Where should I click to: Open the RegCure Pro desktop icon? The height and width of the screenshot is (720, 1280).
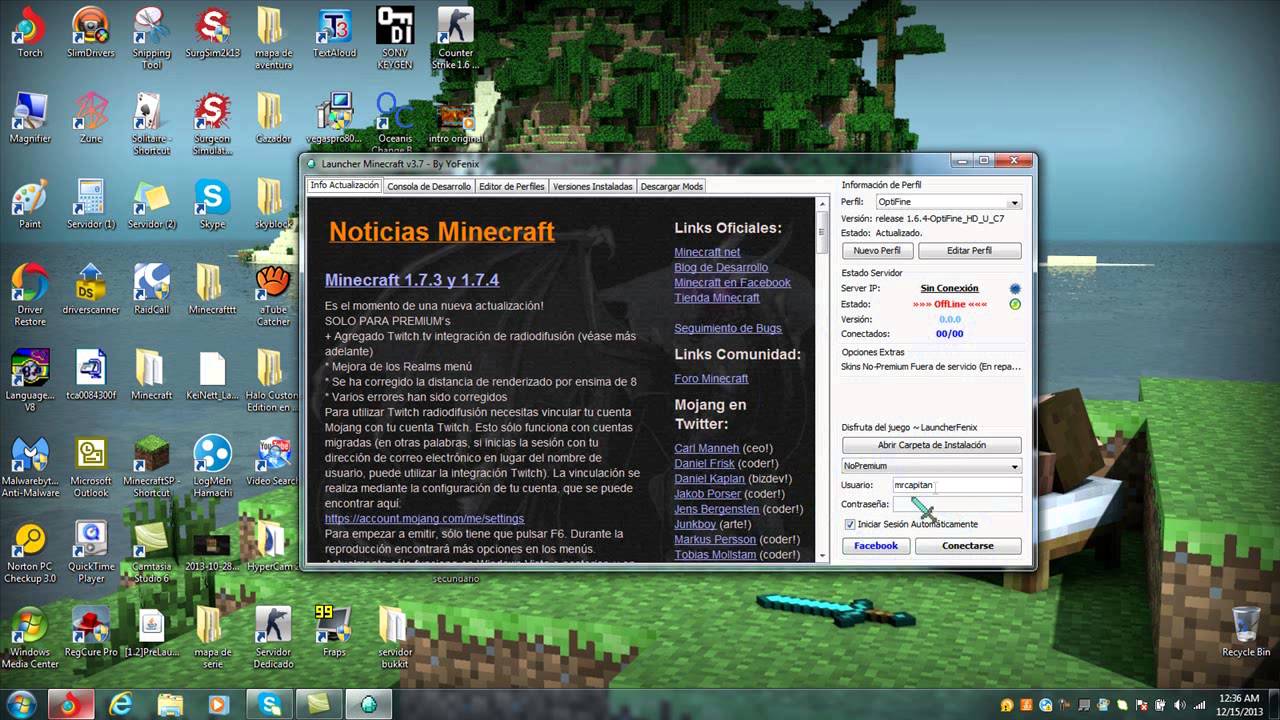point(91,632)
